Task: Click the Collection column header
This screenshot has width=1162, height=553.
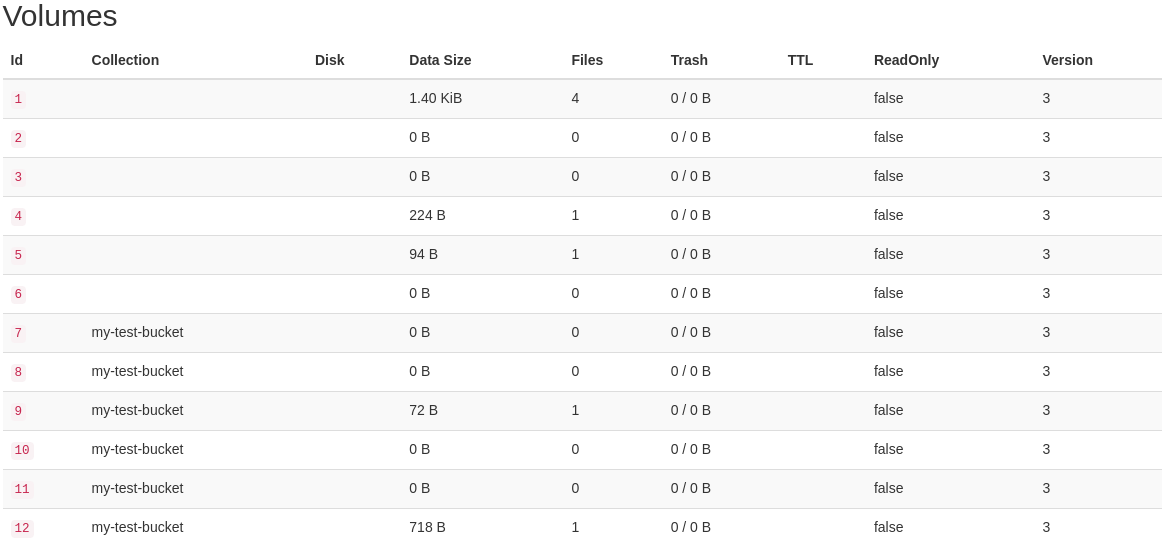Action: coord(125,60)
